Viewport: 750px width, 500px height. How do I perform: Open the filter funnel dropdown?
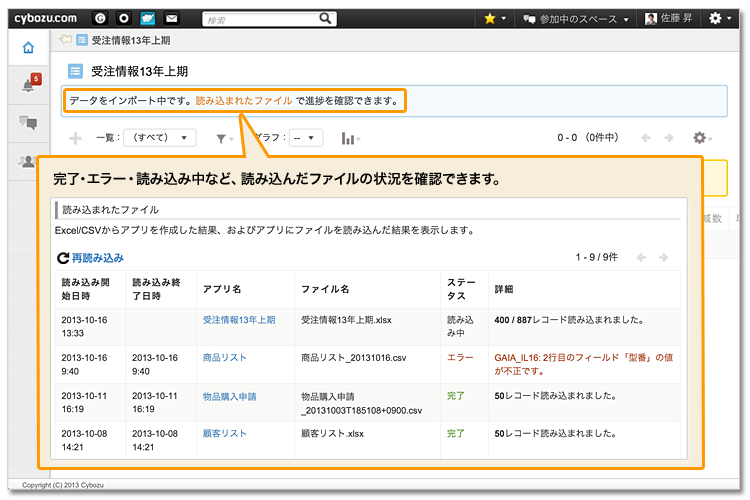225,138
